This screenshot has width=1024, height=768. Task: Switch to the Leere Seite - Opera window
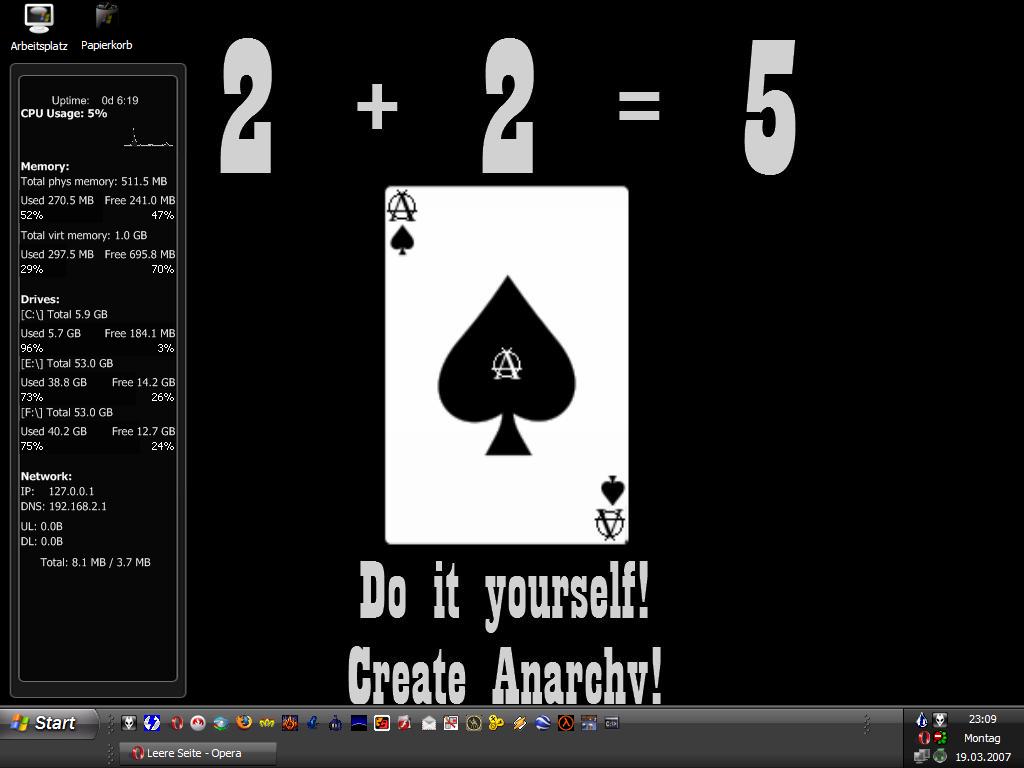(x=196, y=753)
